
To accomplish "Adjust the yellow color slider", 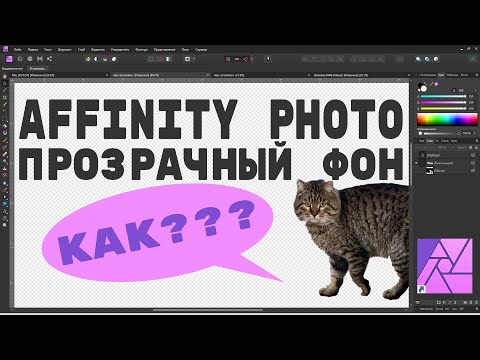I will (443, 109).
